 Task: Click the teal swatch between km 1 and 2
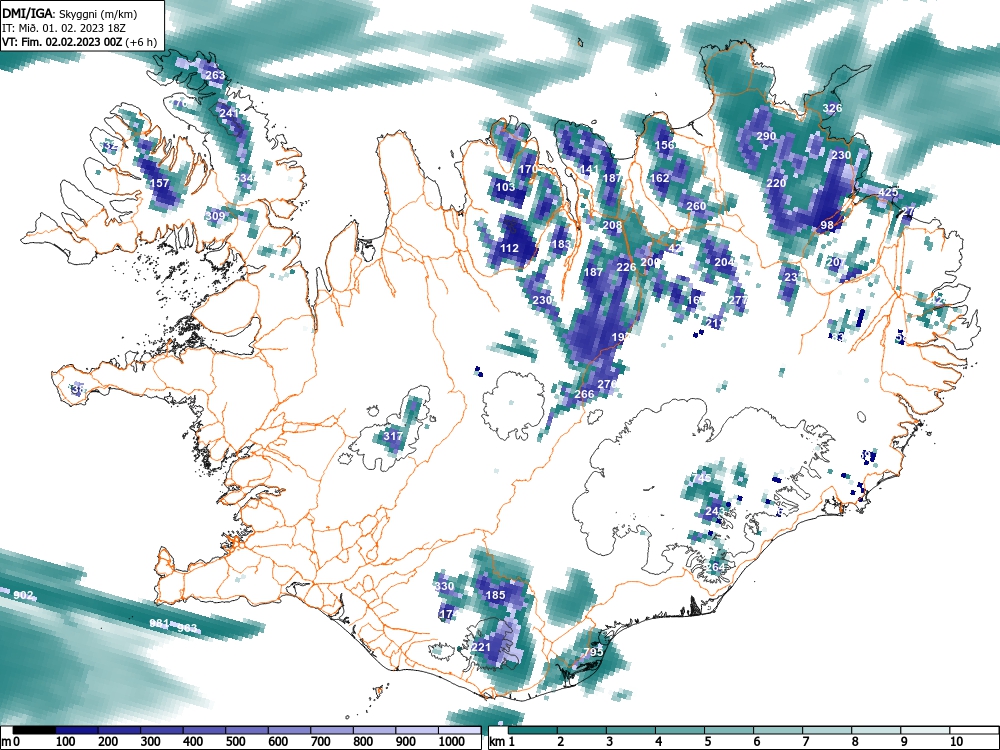click(x=533, y=730)
